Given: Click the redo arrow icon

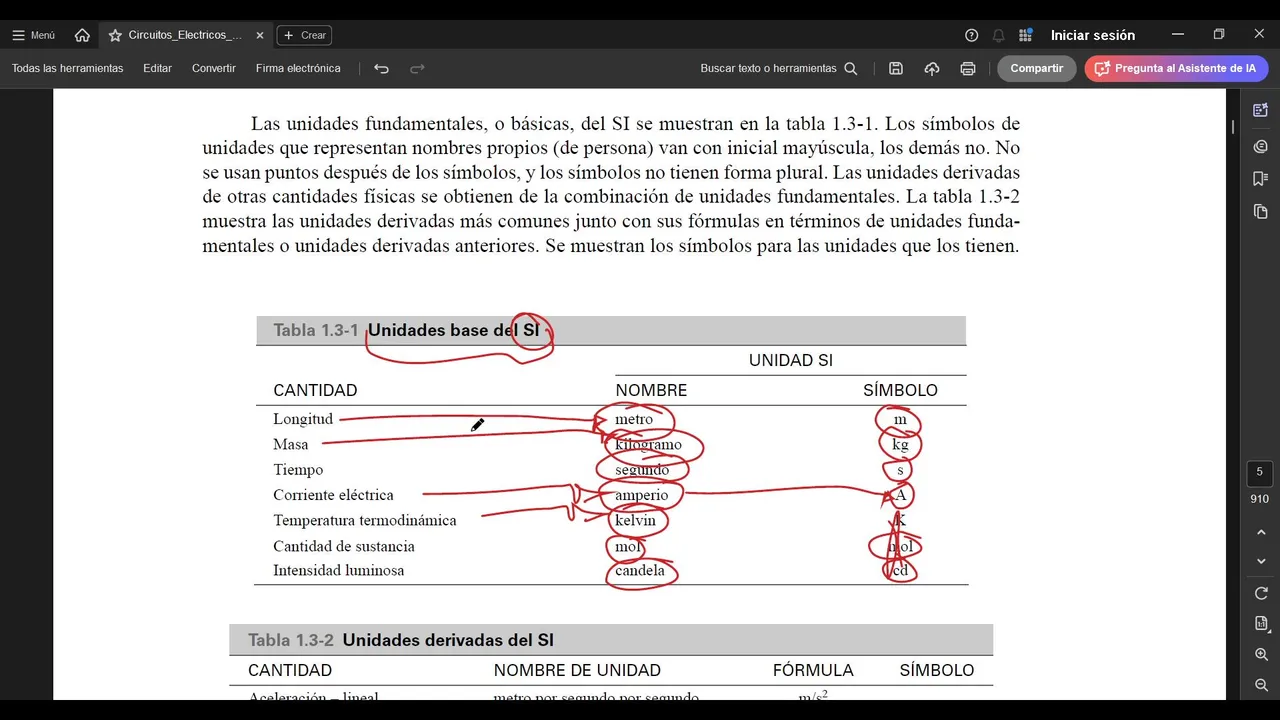Looking at the screenshot, I should point(417,68).
